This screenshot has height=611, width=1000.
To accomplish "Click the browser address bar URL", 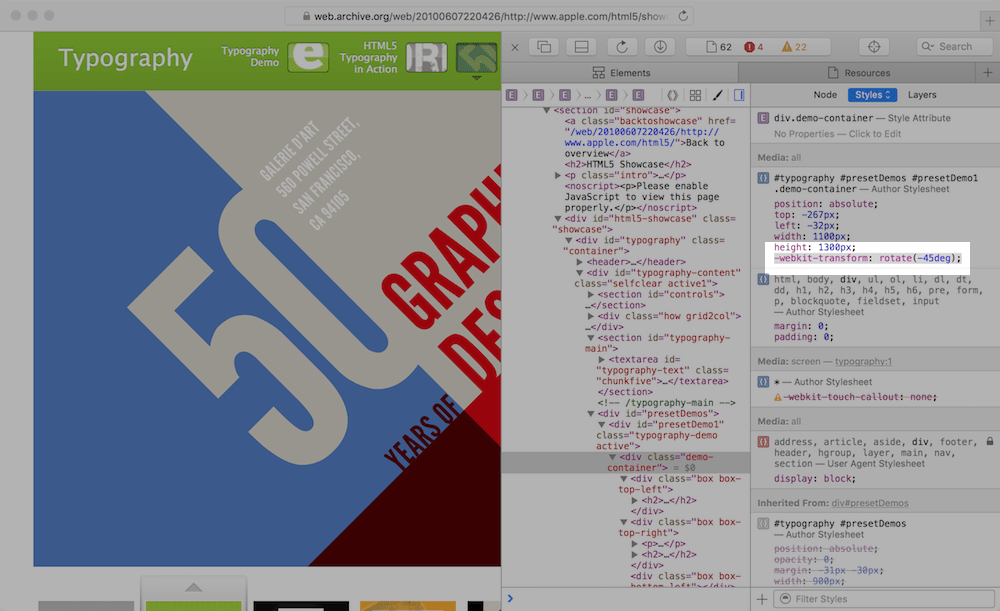I will click(x=491, y=16).
